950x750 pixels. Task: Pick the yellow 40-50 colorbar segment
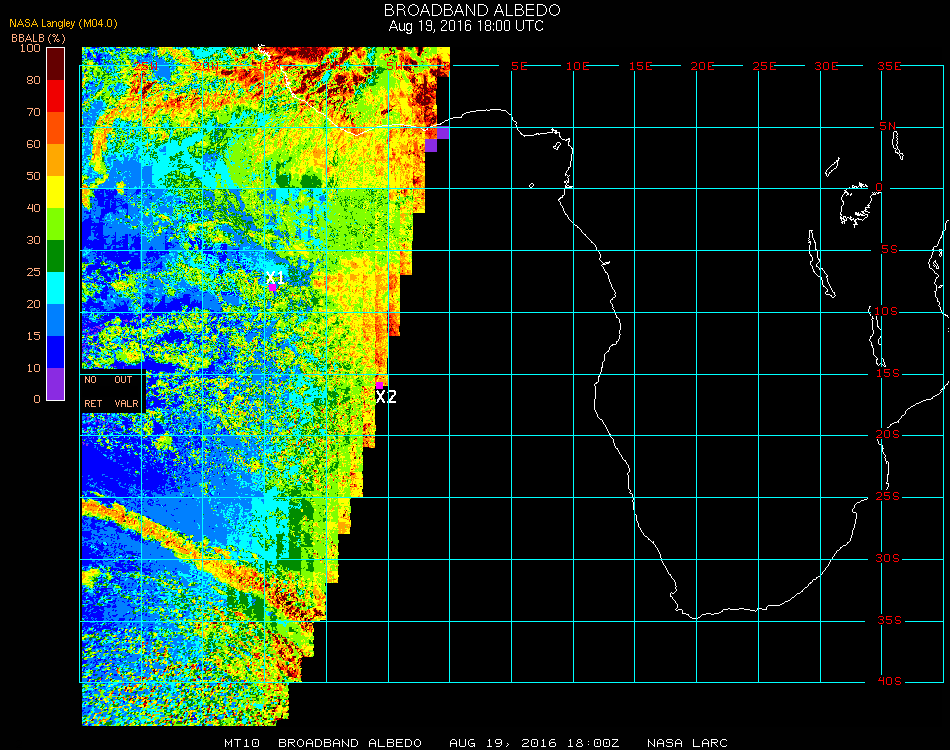coord(56,191)
